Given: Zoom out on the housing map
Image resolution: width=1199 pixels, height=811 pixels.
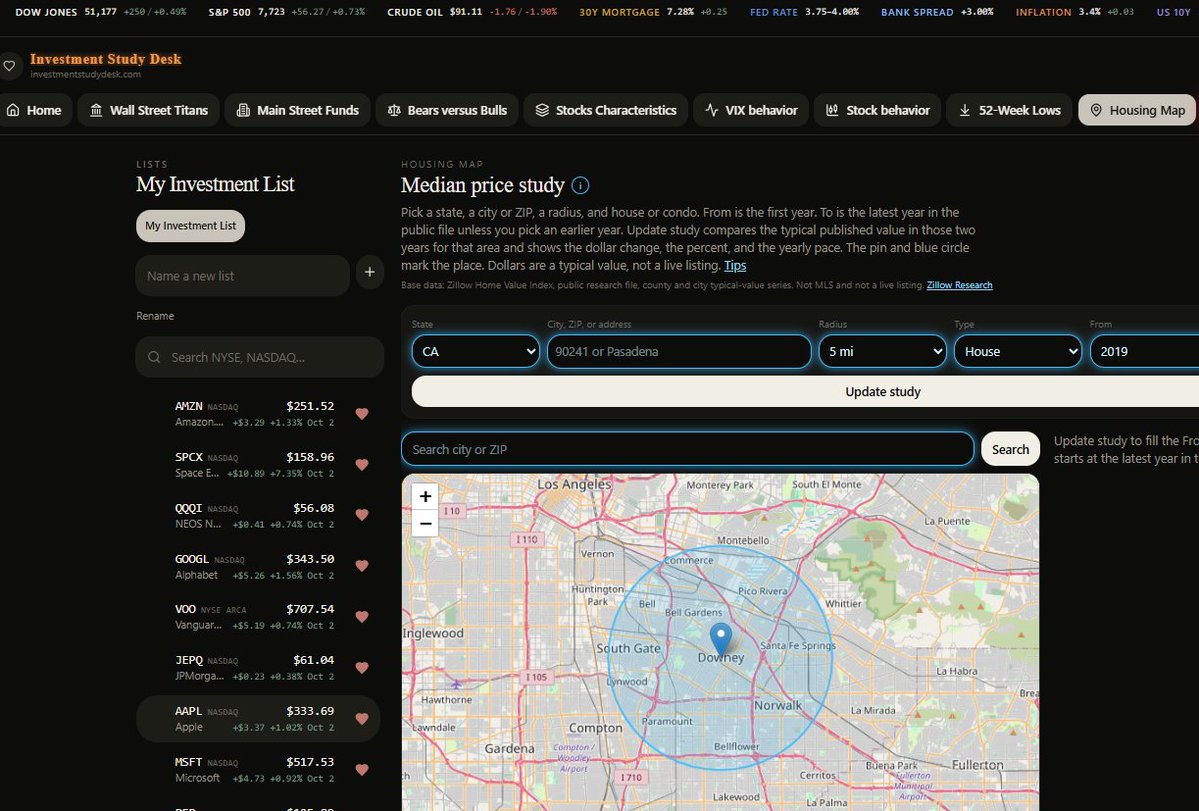Looking at the screenshot, I should [x=425, y=524].
